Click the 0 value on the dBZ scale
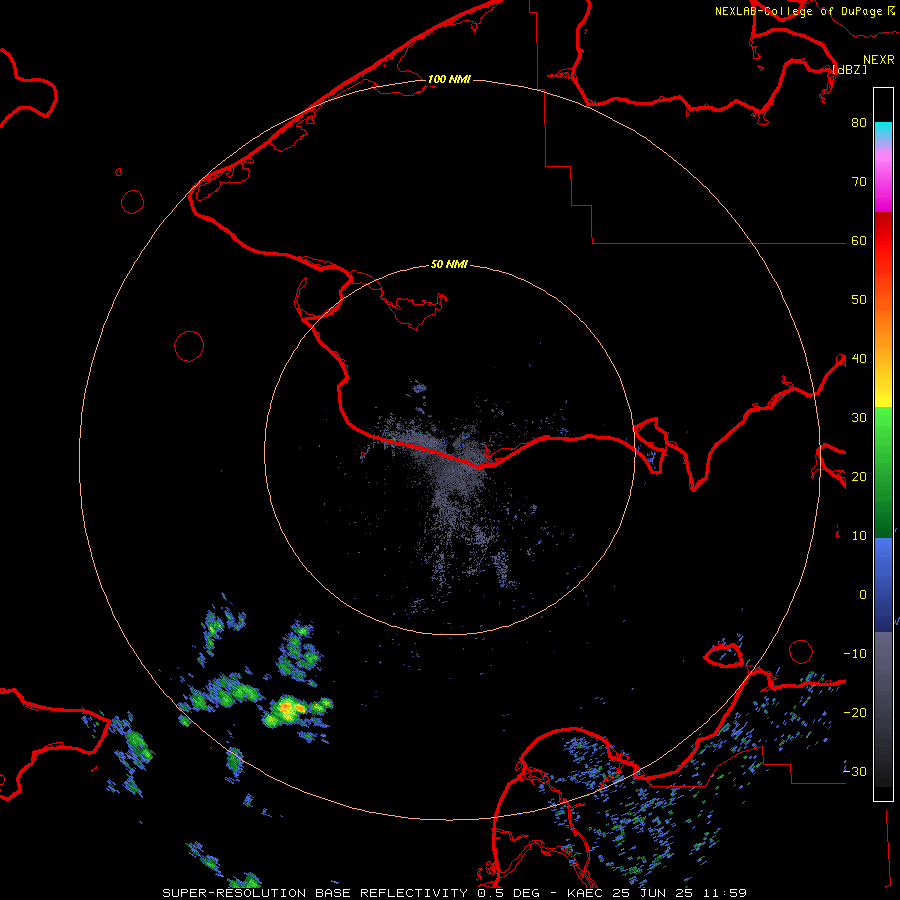900x900 pixels. click(863, 595)
